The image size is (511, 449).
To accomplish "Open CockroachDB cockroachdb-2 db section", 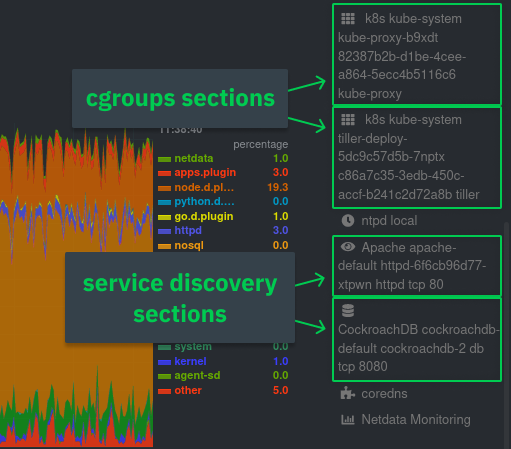I will click(x=417, y=339).
